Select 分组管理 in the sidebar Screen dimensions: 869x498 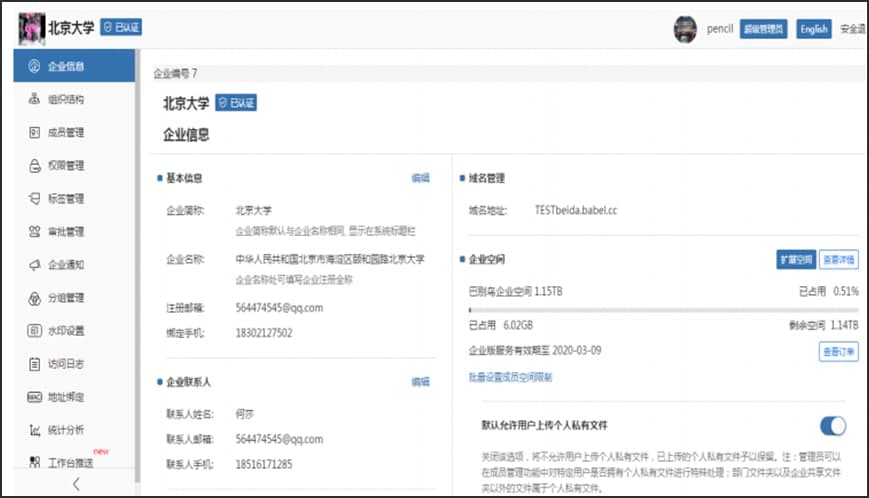click(x=66, y=298)
